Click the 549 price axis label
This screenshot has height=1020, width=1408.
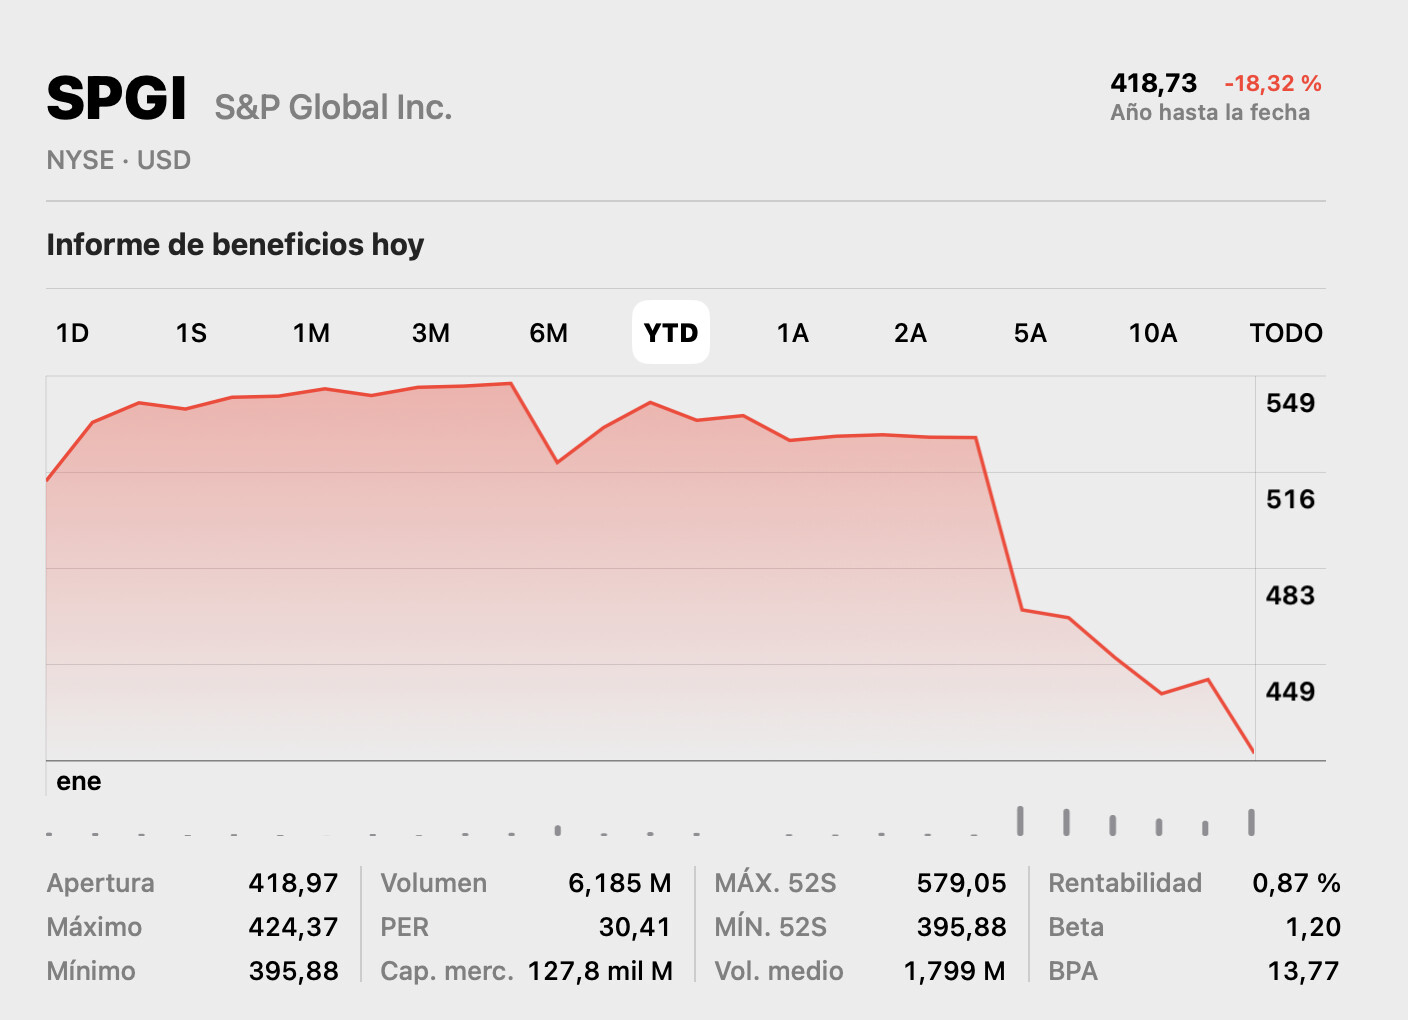click(x=1290, y=403)
